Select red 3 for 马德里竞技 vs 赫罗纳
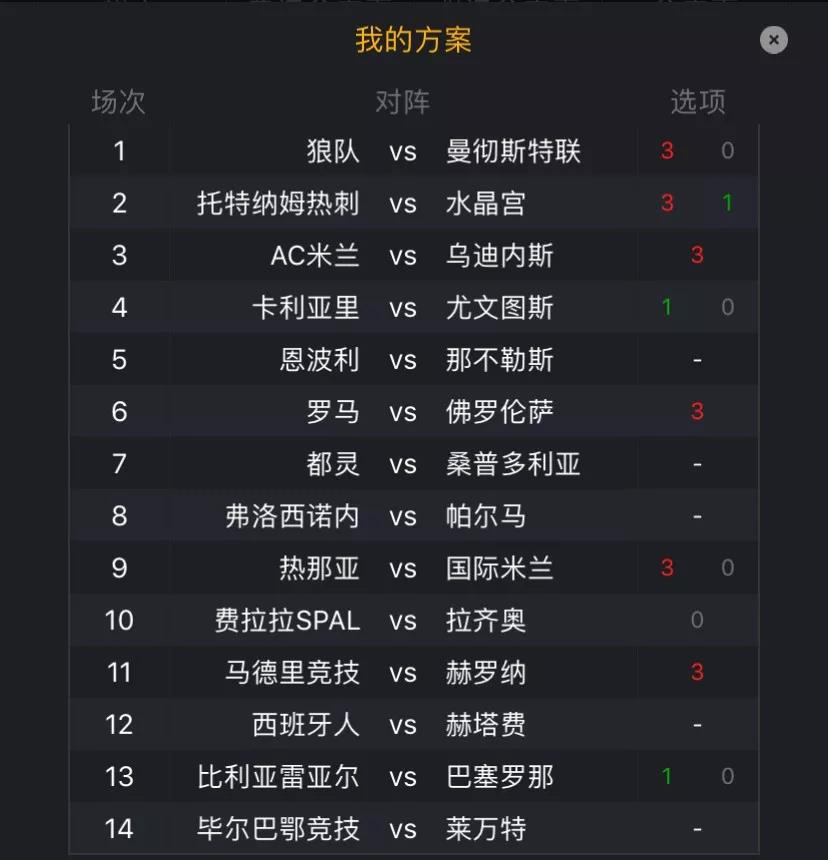This screenshot has height=860, width=828. tap(697, 672)
